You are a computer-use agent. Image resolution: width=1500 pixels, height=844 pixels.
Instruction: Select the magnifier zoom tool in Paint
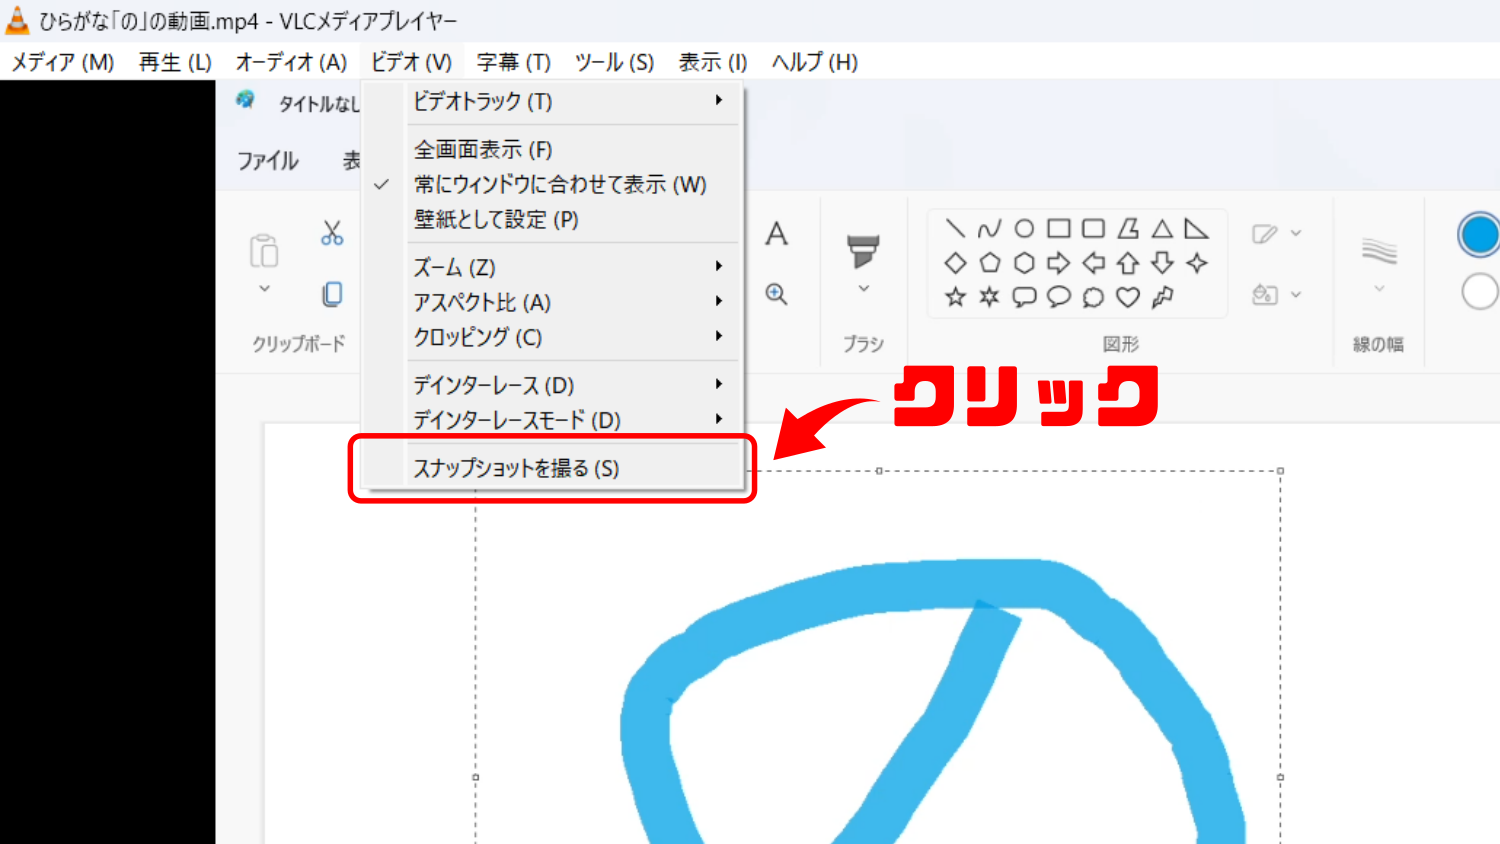tap(777, 294)
